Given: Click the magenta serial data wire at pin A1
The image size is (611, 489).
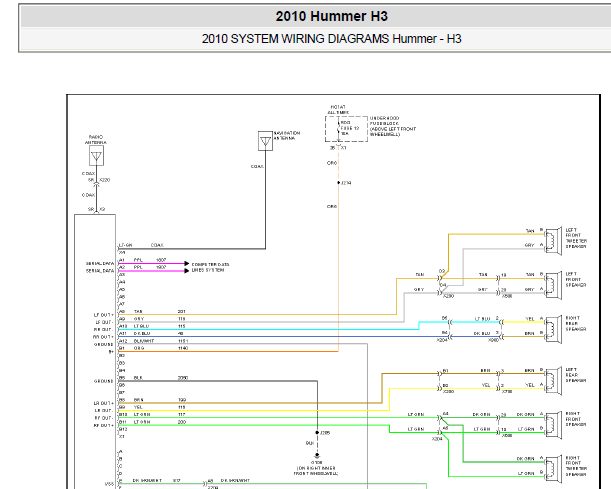Looking at the screenshot, I should pyautogui.click(x=152, y=264).
